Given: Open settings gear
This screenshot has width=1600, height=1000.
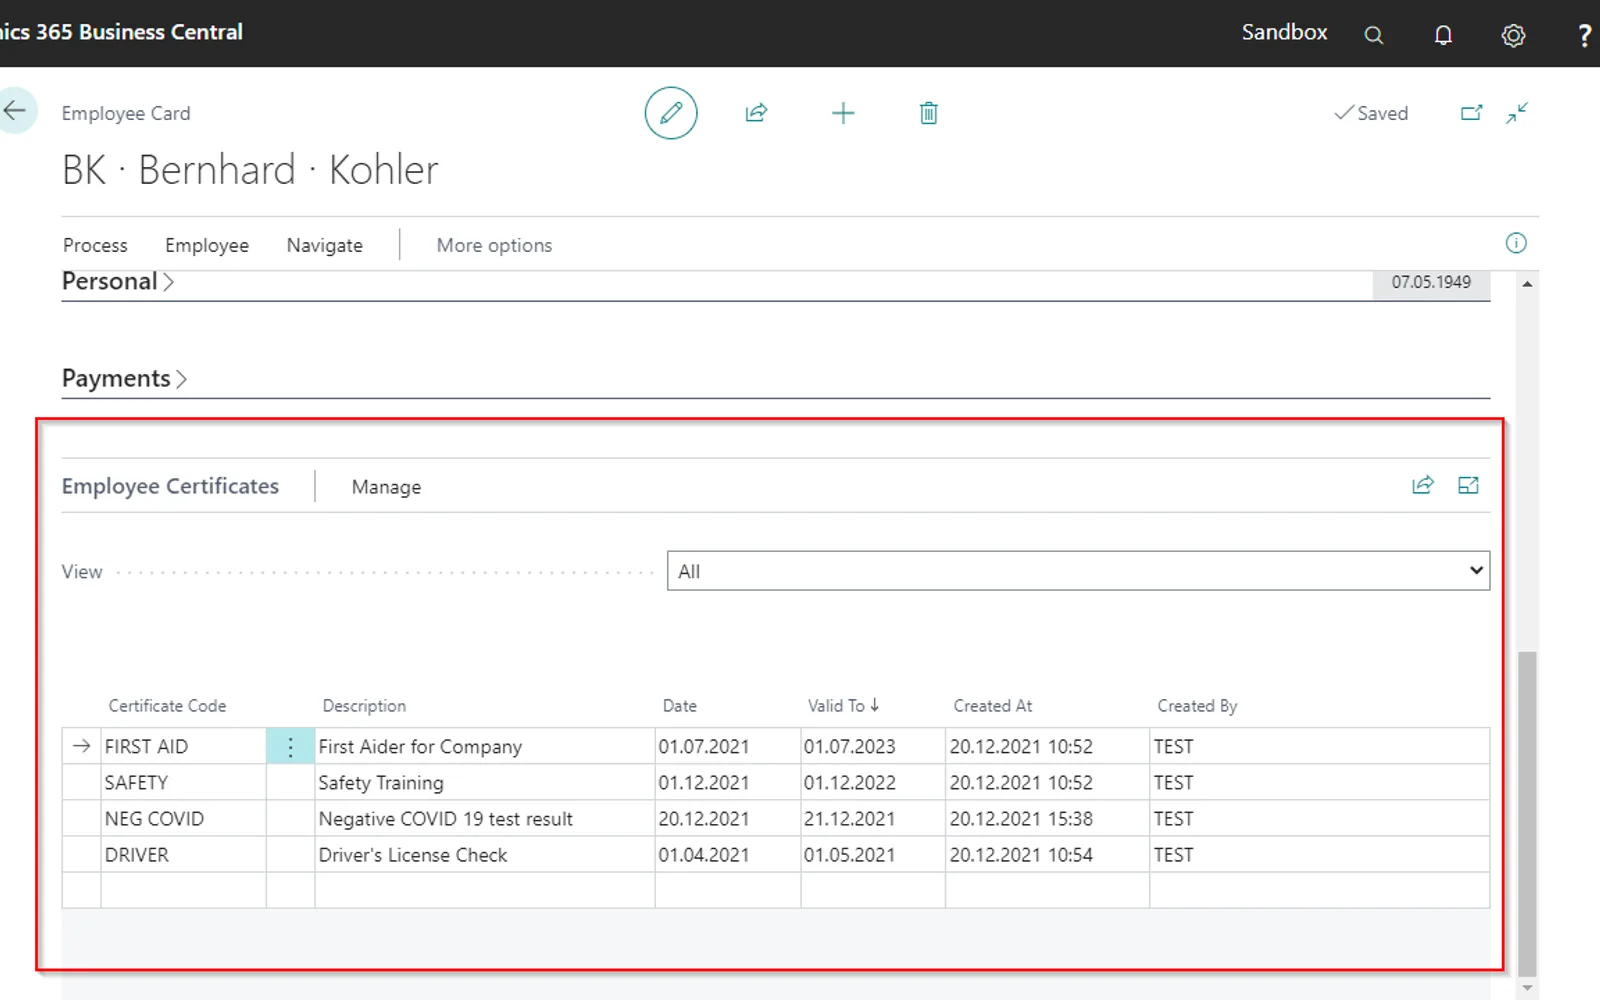Looking at the screenshot, I should click(1513, 35).
